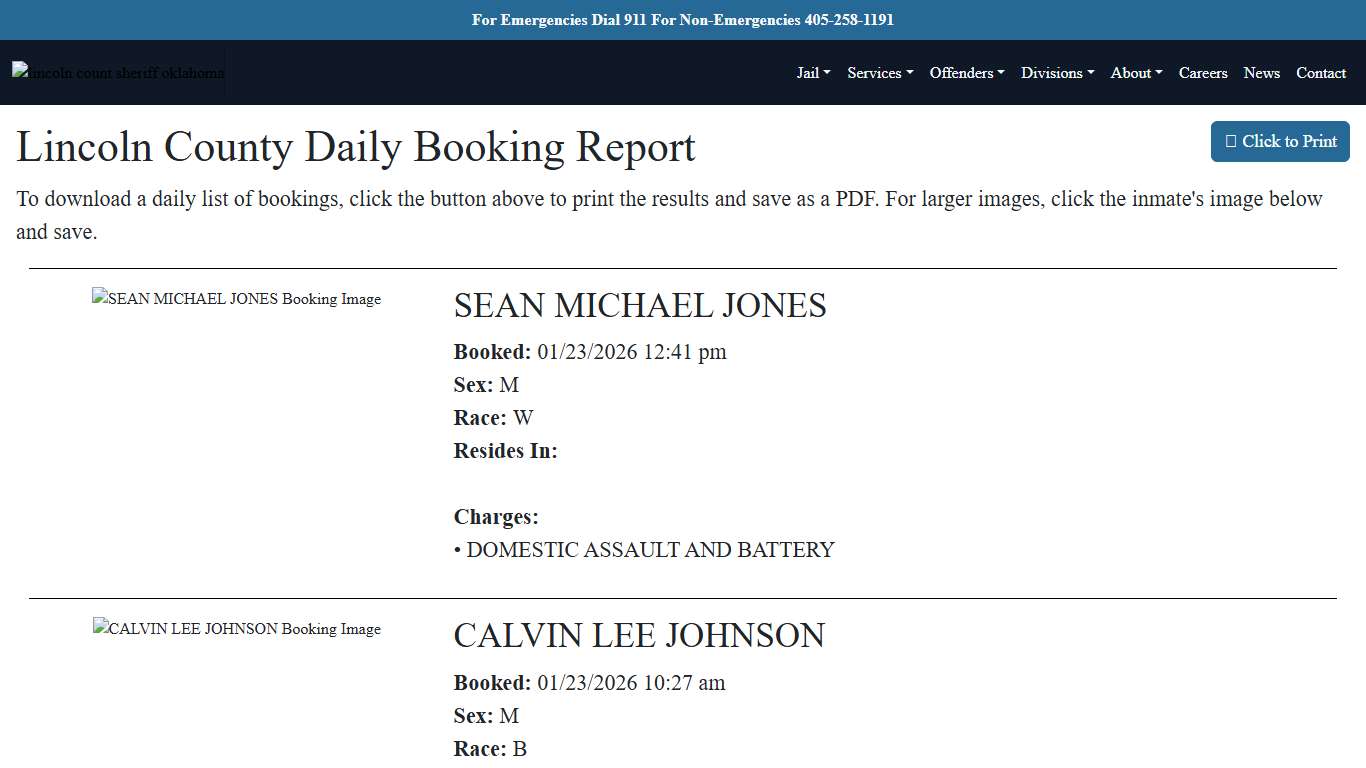Image resolution: width=1366 pixels, height=768 pixels.
Task: Click SEAN MICHAEL JONES name heading
Action: (640, 306)
